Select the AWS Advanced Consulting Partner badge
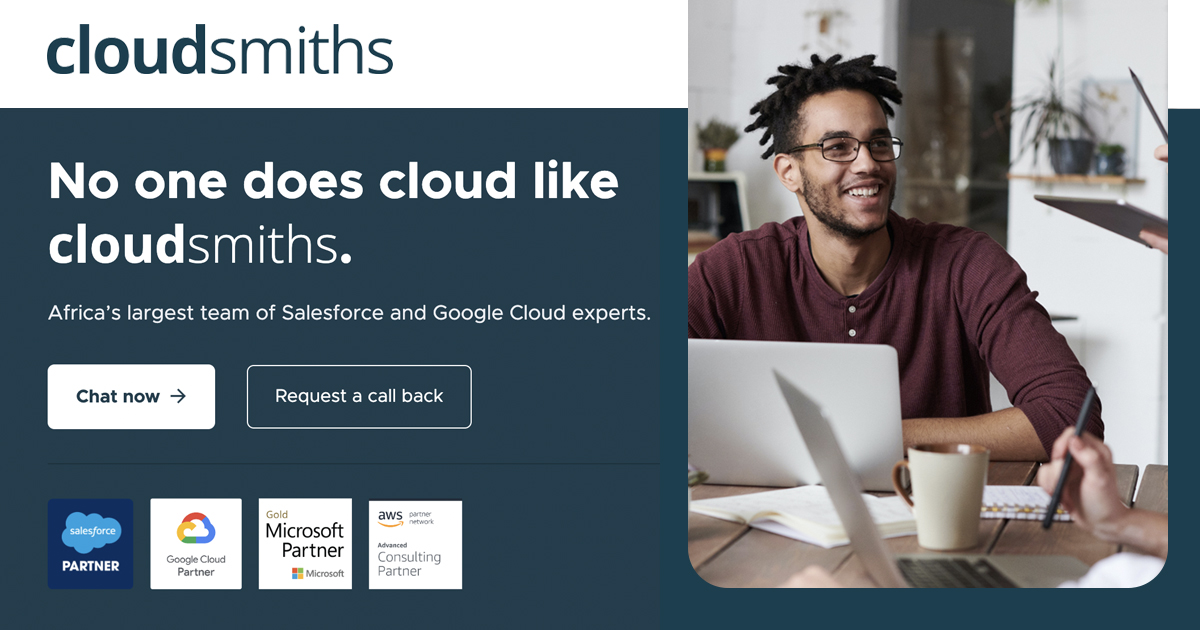Viewport: 1200px width, 630px height. [415, 545]
